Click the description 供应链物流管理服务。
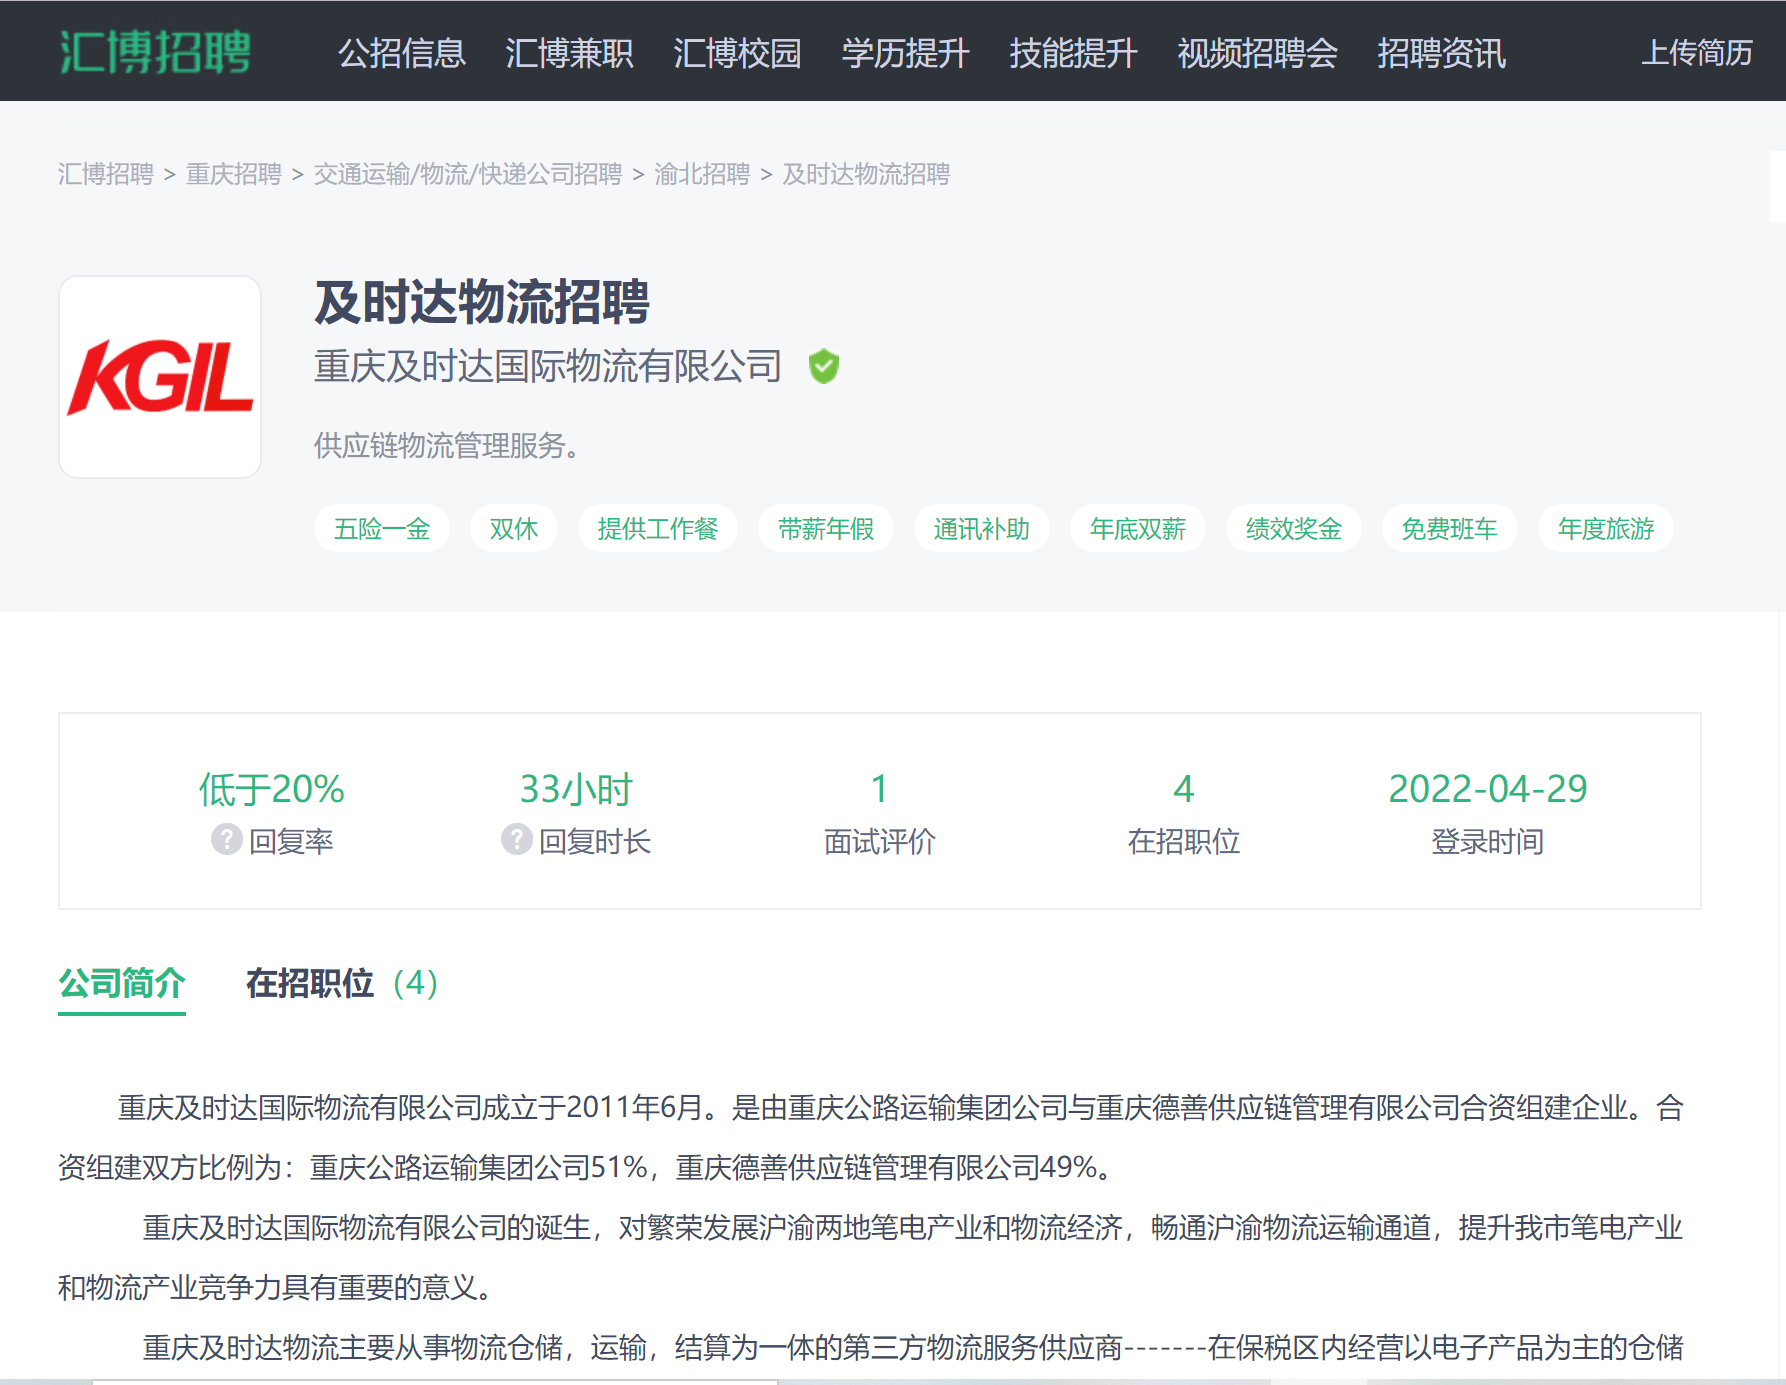This screenshot has width=1786, height=1385. pyautogui.click(x=448, y=445)
